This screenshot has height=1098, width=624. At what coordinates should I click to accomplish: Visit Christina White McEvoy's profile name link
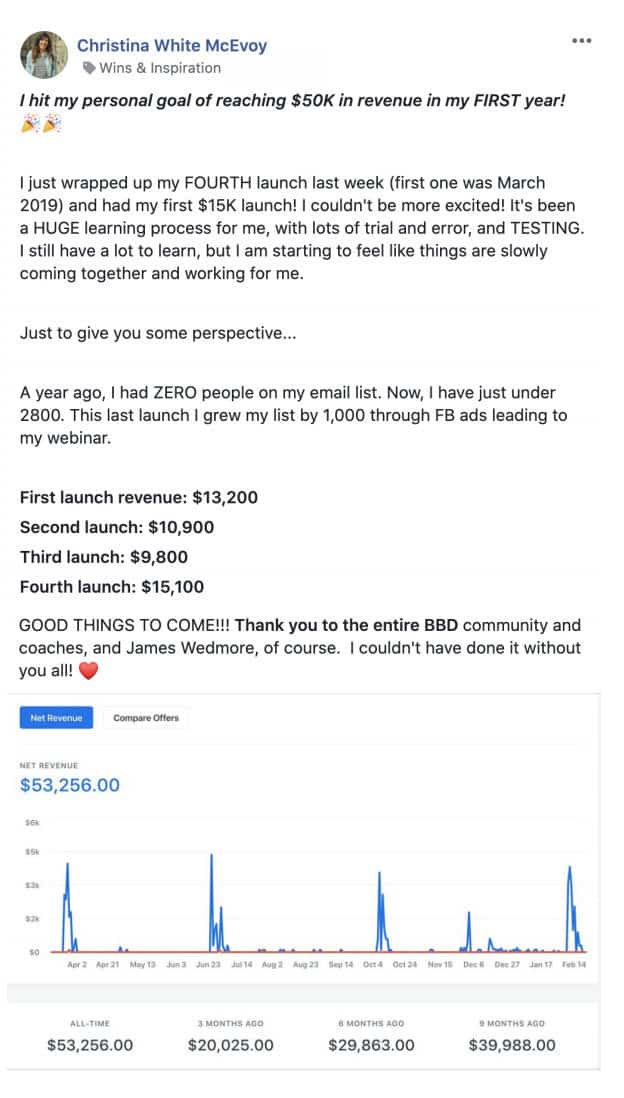[x=172, y=45]
